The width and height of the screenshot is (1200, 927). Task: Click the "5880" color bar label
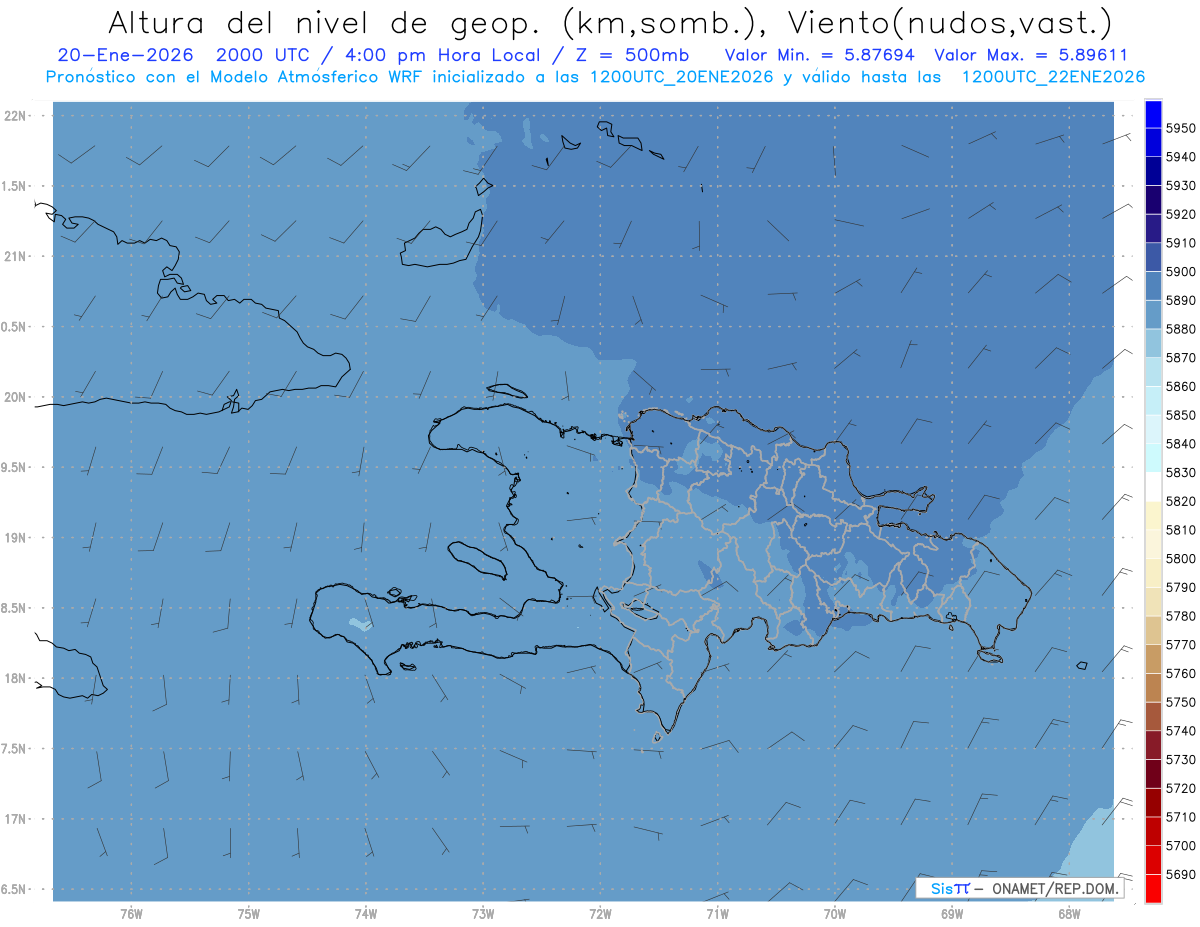pyautogui.click(x=1180, y=329)
